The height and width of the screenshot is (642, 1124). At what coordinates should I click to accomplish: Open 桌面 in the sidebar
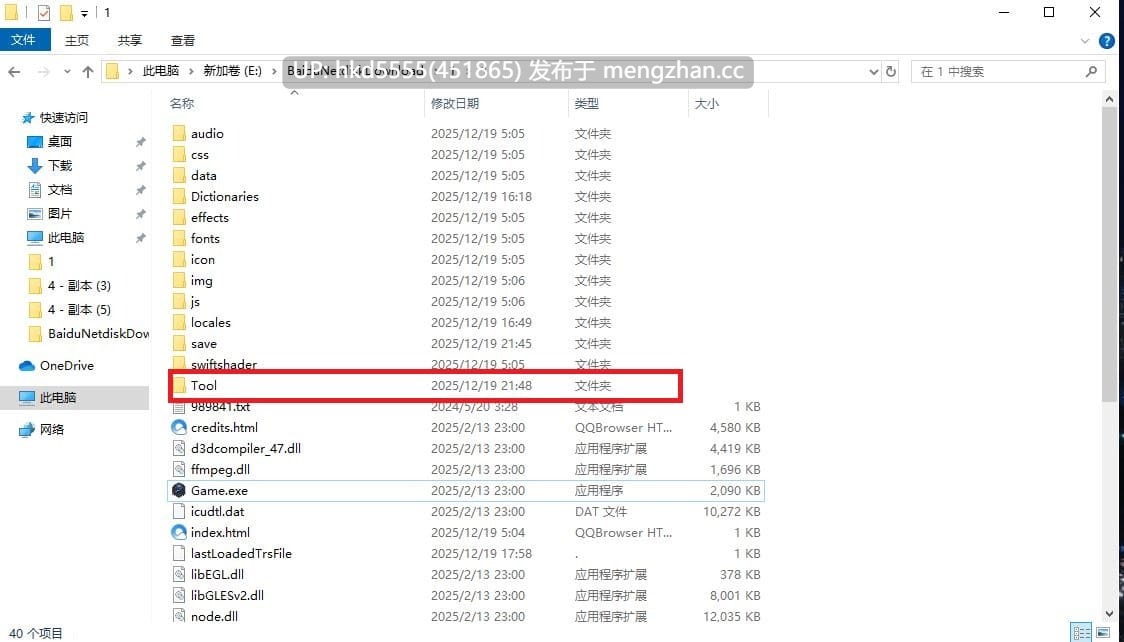click(x=59, y=142)
